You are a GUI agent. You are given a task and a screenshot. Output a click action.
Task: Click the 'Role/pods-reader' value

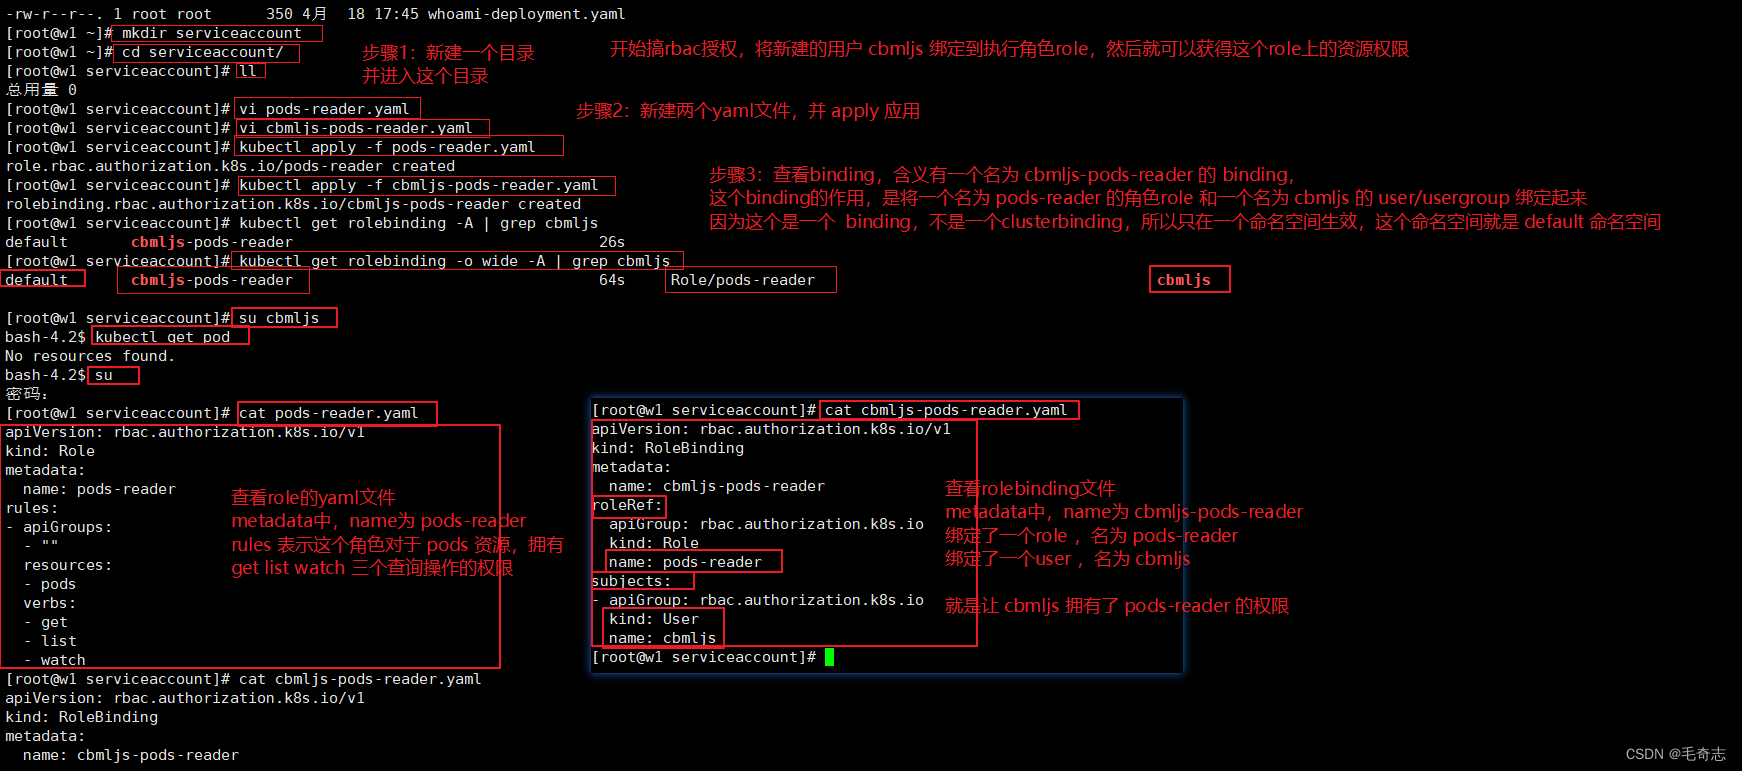click(742, 280)
